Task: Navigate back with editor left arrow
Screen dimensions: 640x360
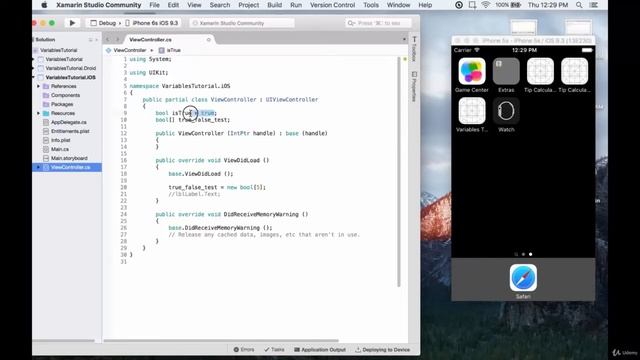Action: 108,40
